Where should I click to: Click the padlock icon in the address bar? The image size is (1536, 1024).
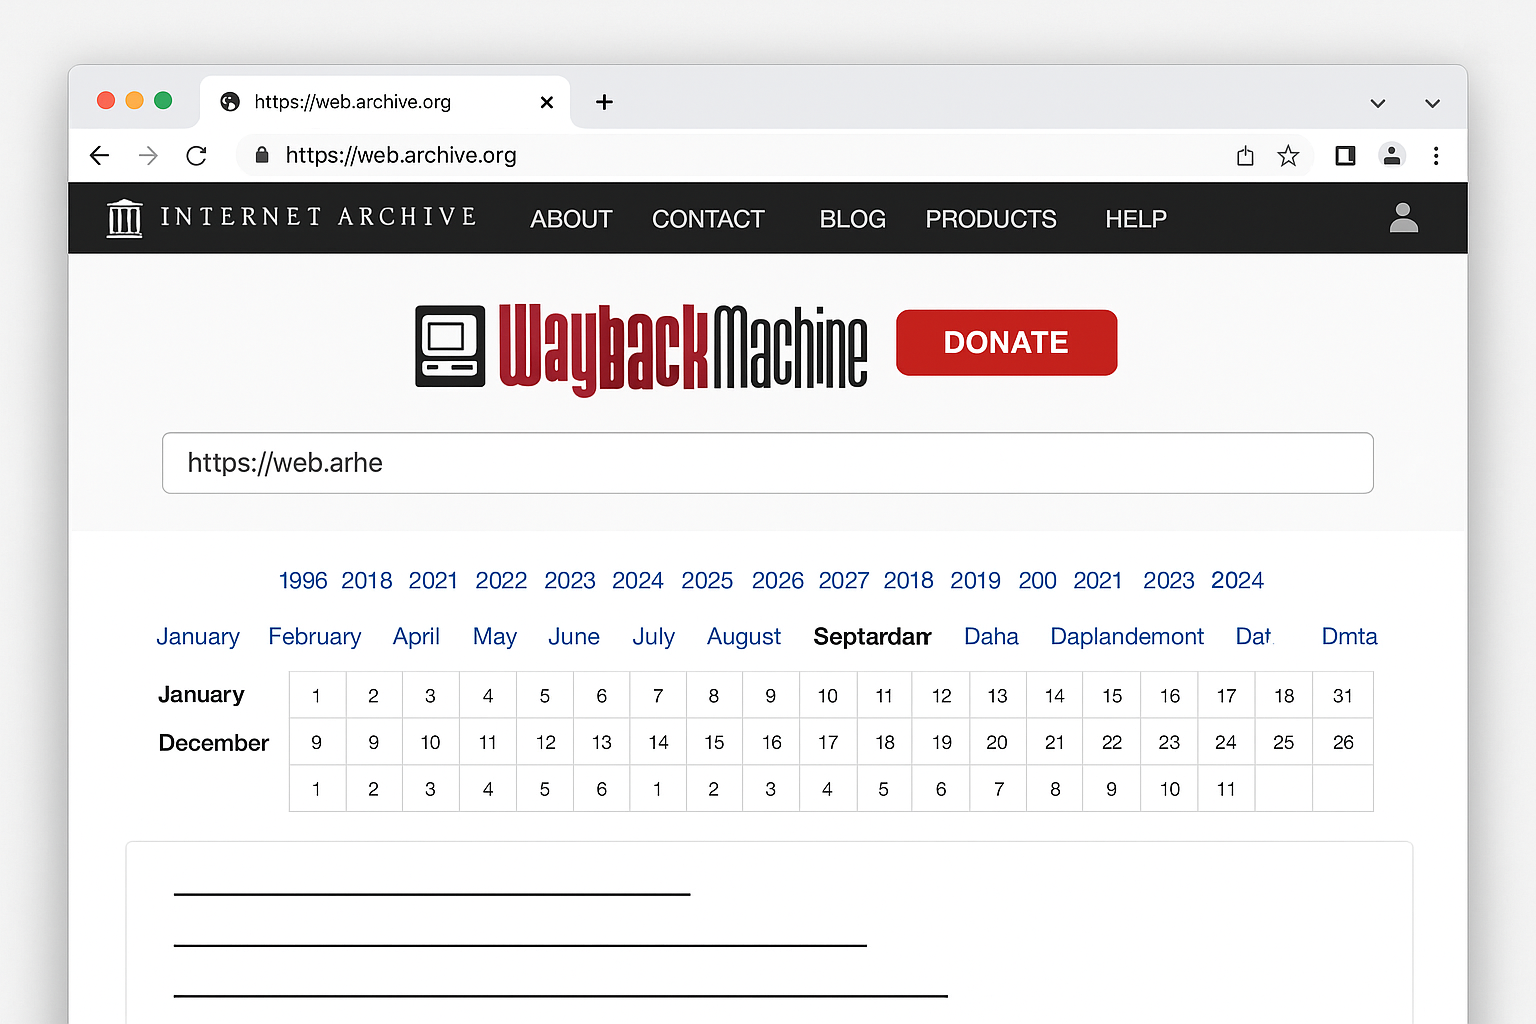coord(261,155)
